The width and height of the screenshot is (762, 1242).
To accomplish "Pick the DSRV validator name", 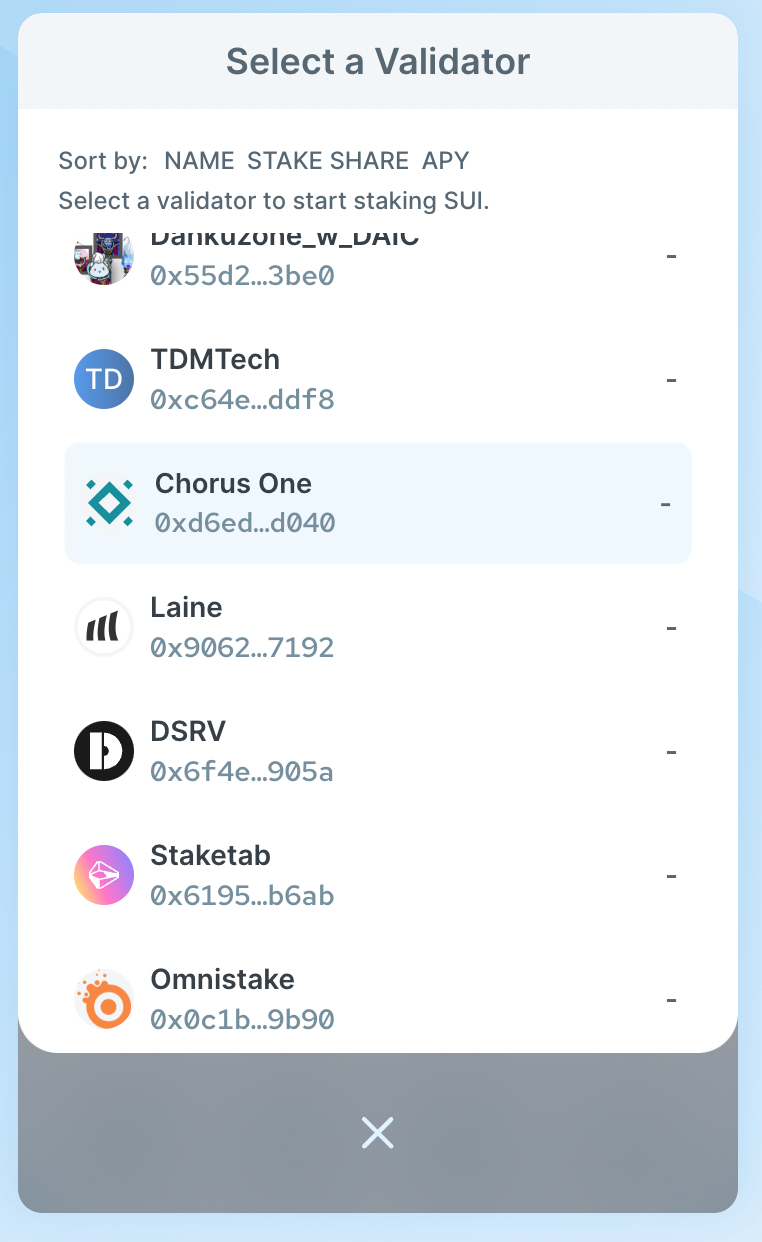I will (188, 732).
